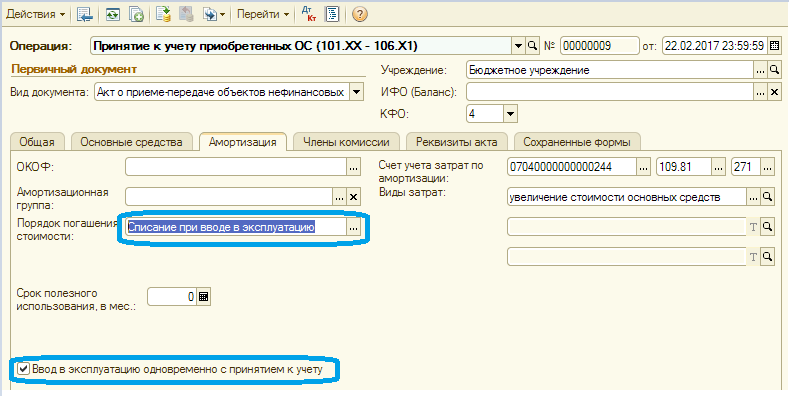Click the Срок полезного использования value field
This screenshot has width=789, height=396.
[172, 297]
